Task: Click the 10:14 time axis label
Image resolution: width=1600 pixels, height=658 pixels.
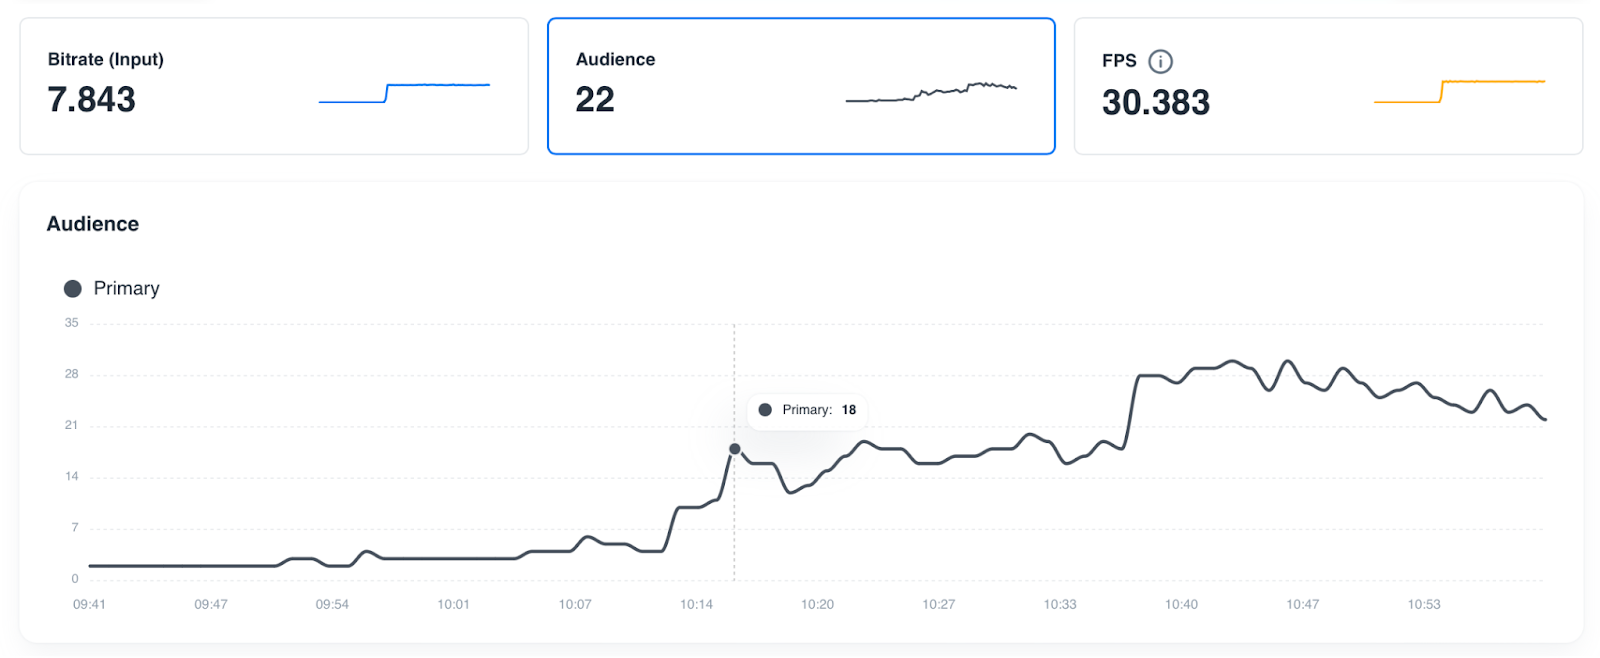Action: 696,605
